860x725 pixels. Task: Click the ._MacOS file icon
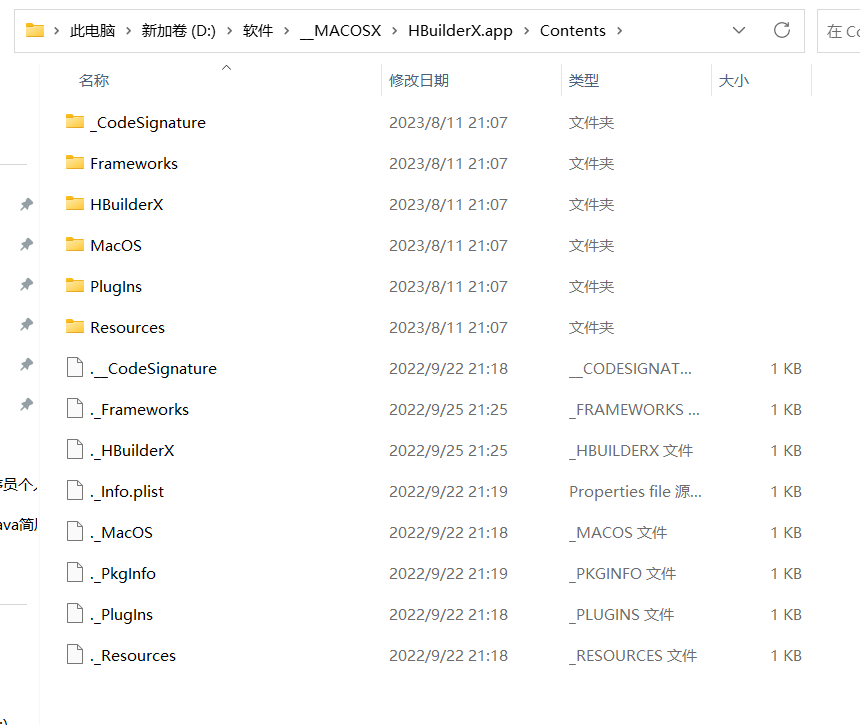[x=75, y=531]
